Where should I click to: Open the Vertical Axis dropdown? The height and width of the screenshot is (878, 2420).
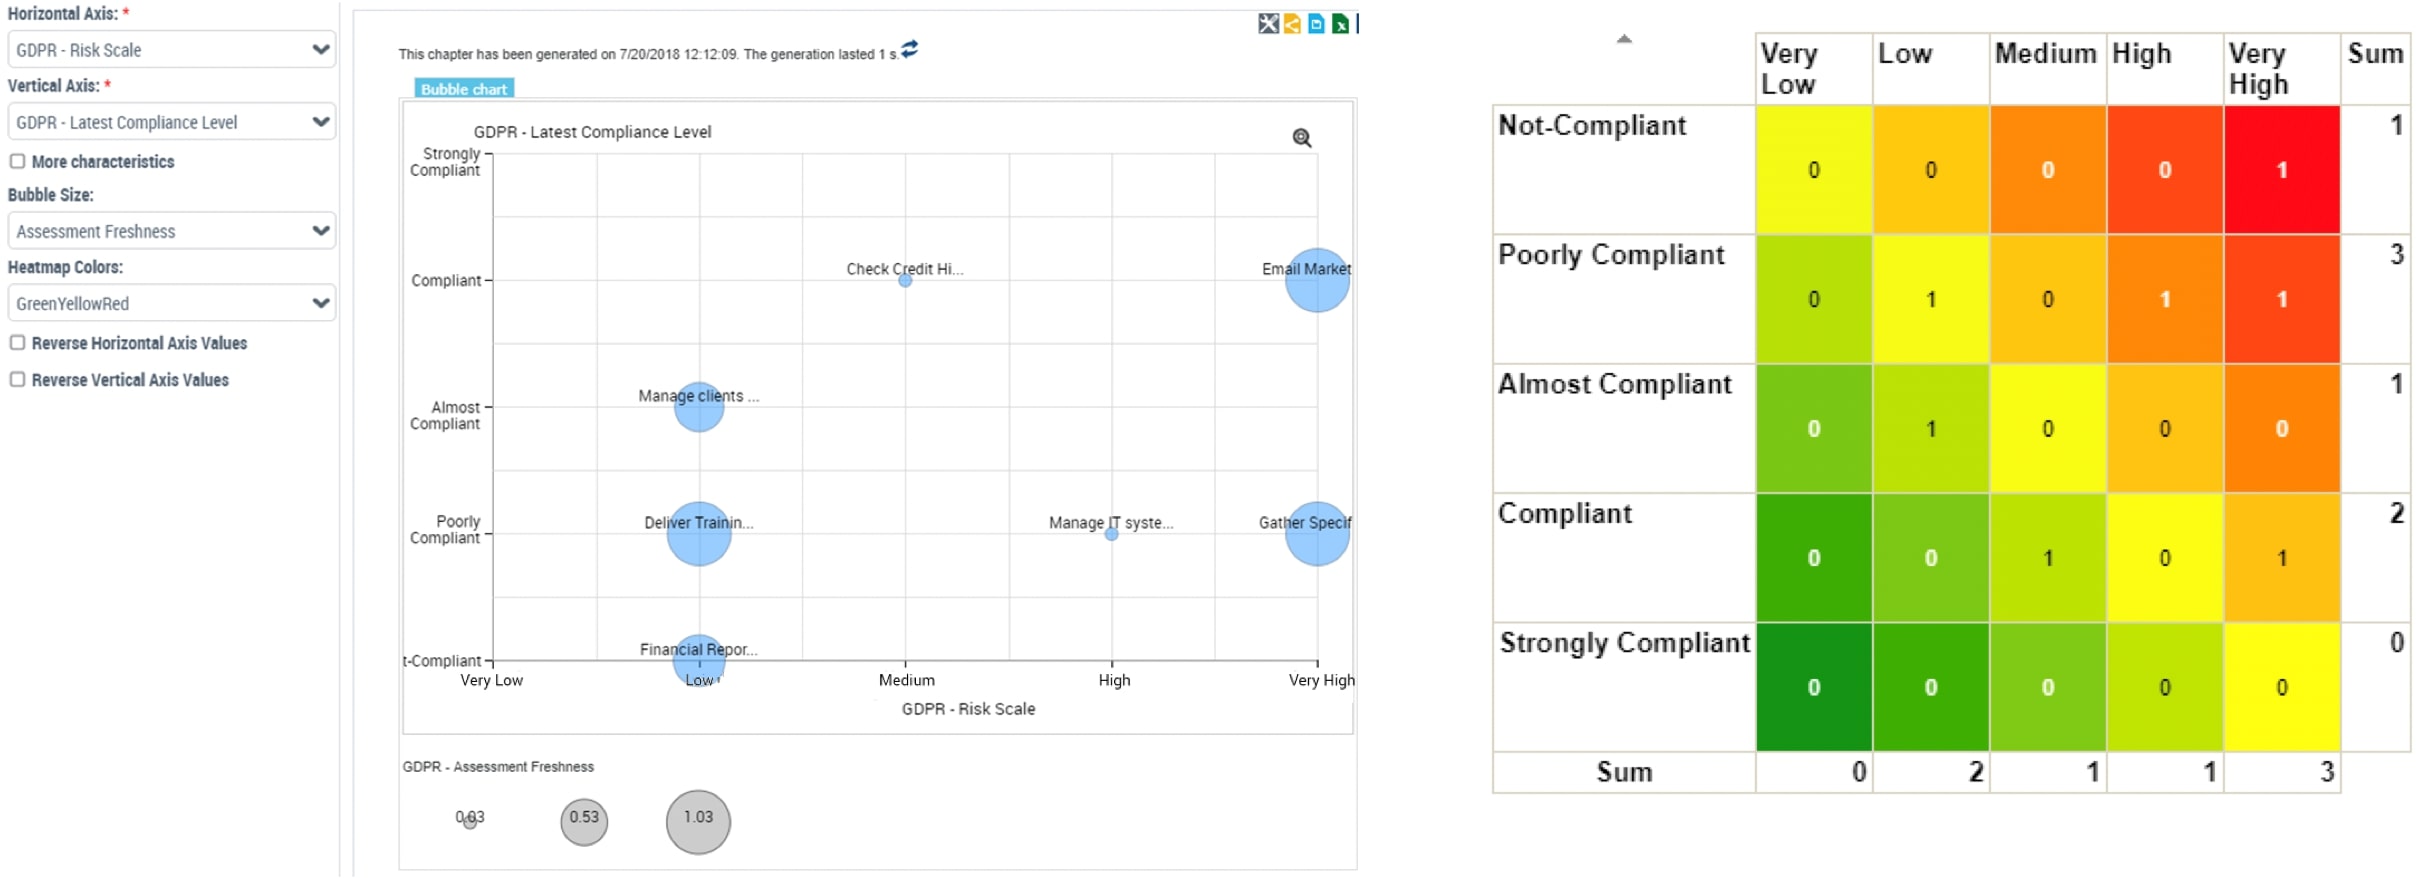point(171,122)
